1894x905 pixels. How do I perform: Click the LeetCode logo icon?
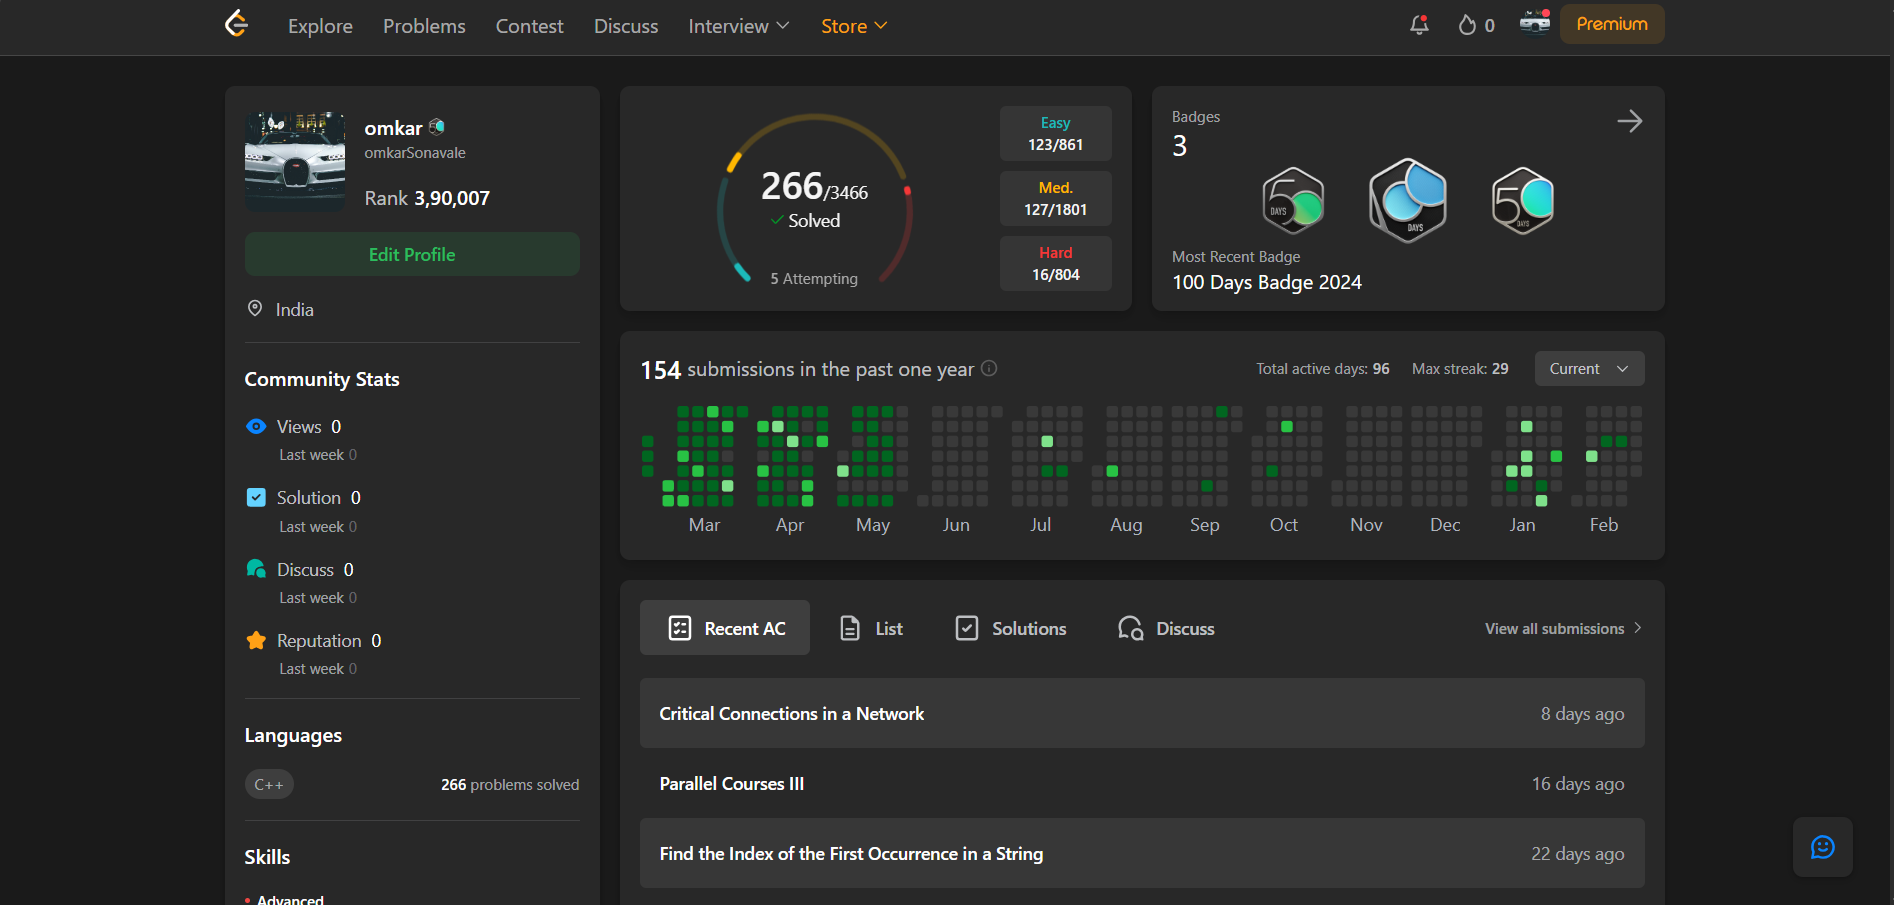236,23
